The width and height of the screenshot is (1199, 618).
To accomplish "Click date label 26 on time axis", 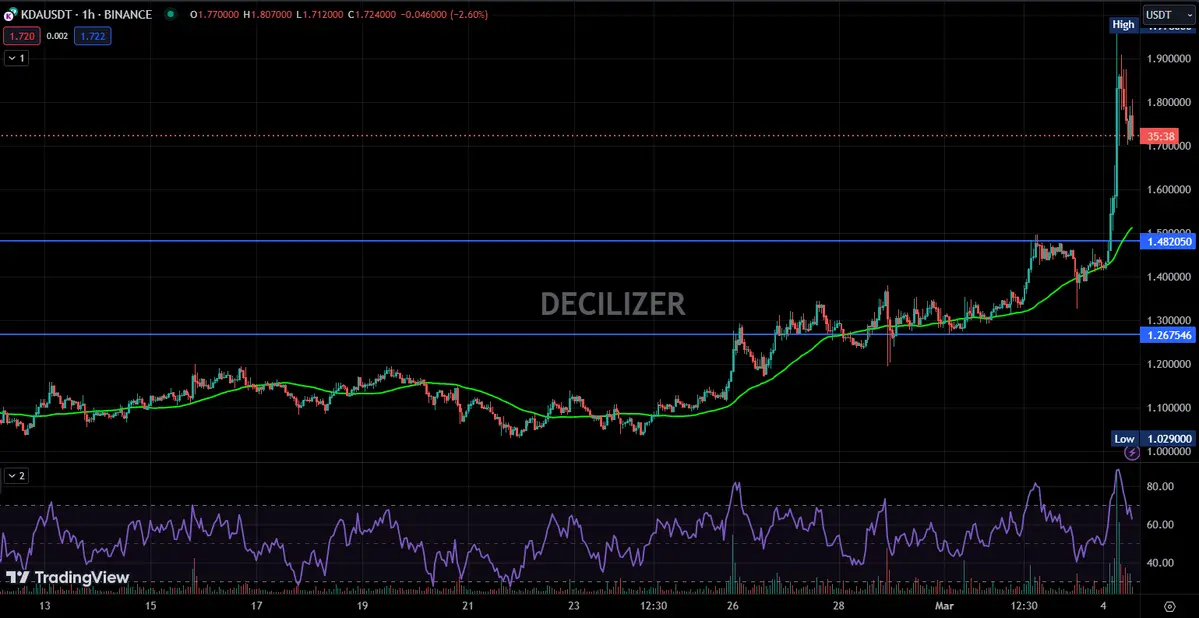I will point(733,606).
